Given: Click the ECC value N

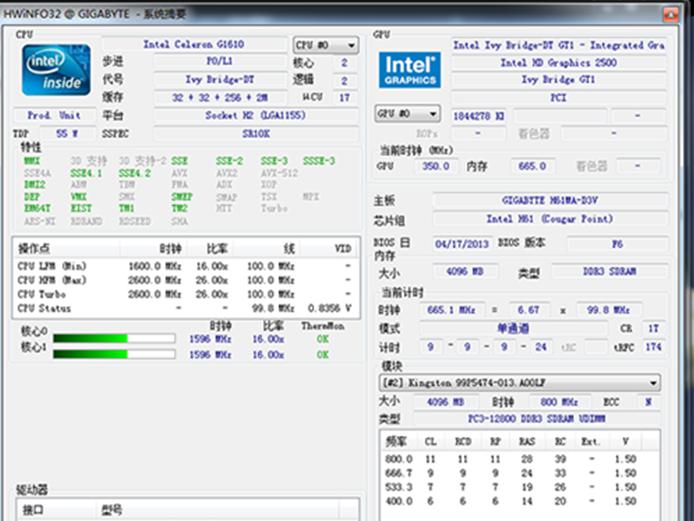Looking at the screenshot, I should pos(648,402).
